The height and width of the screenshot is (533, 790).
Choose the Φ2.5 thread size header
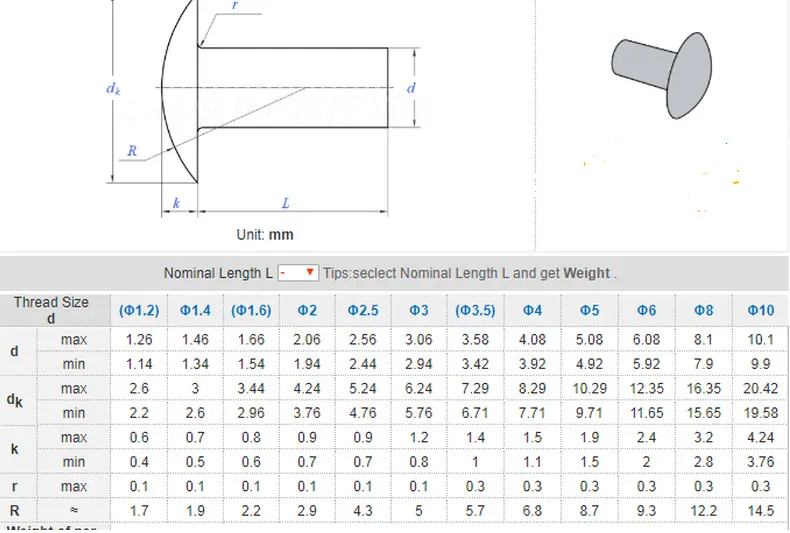pyautogui.click(x=363, y=310)
